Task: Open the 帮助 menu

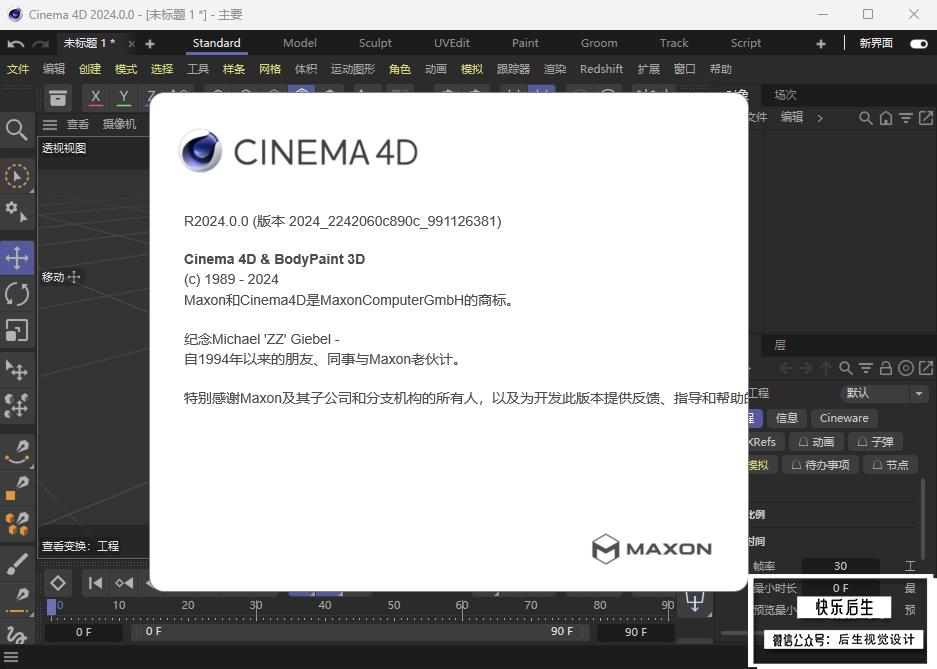Action: pos(721,69)
